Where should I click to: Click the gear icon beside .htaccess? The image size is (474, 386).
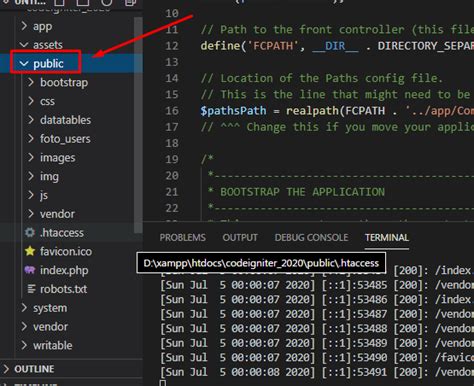tap(30, 232)
